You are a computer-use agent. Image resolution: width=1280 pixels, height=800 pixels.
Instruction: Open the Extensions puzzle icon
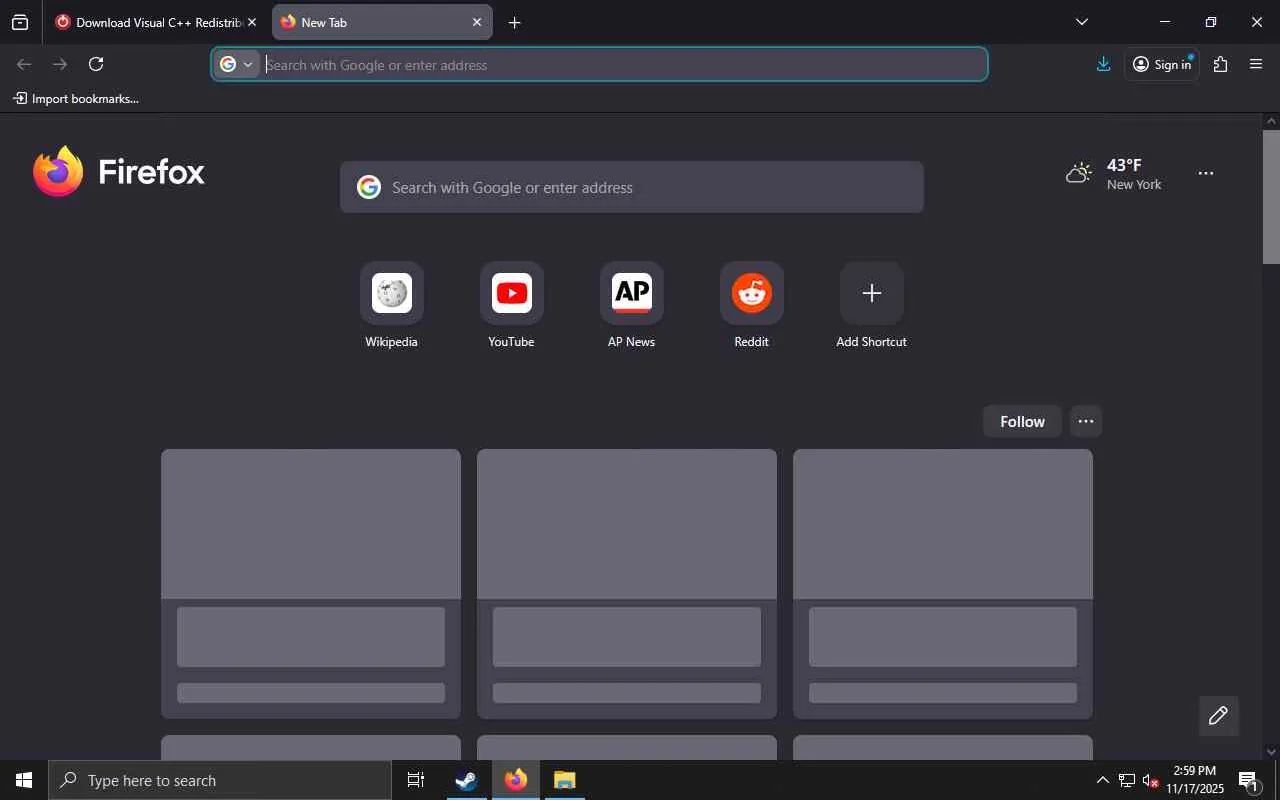click(1220, 64)
